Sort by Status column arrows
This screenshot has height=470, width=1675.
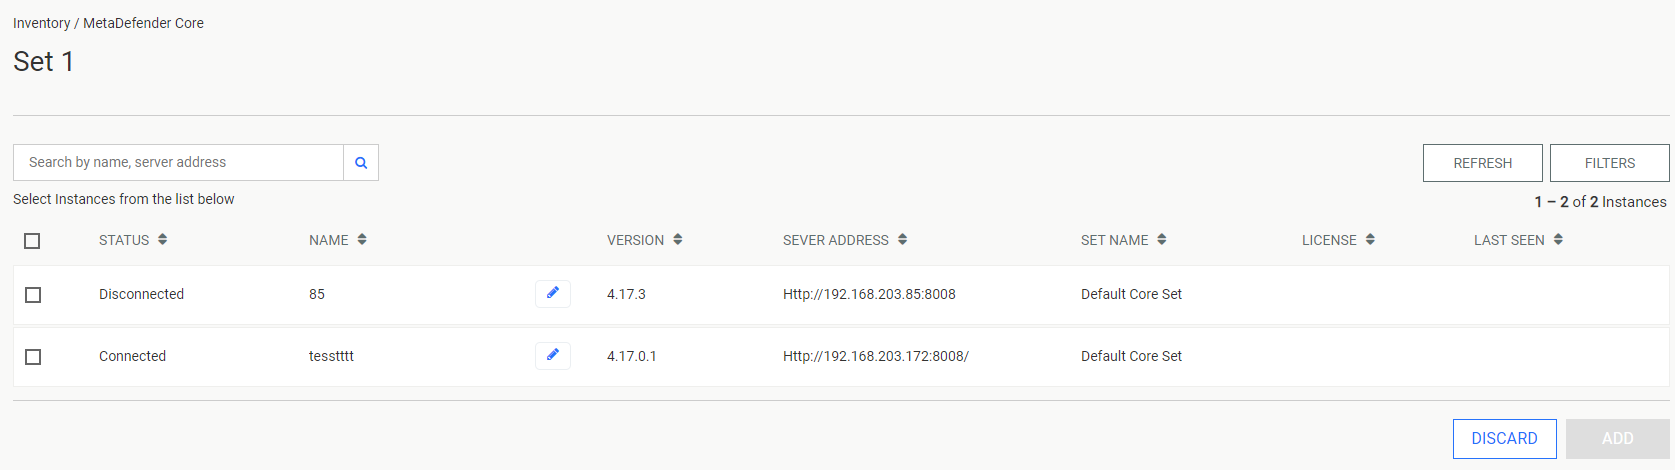tap(162, 240)
